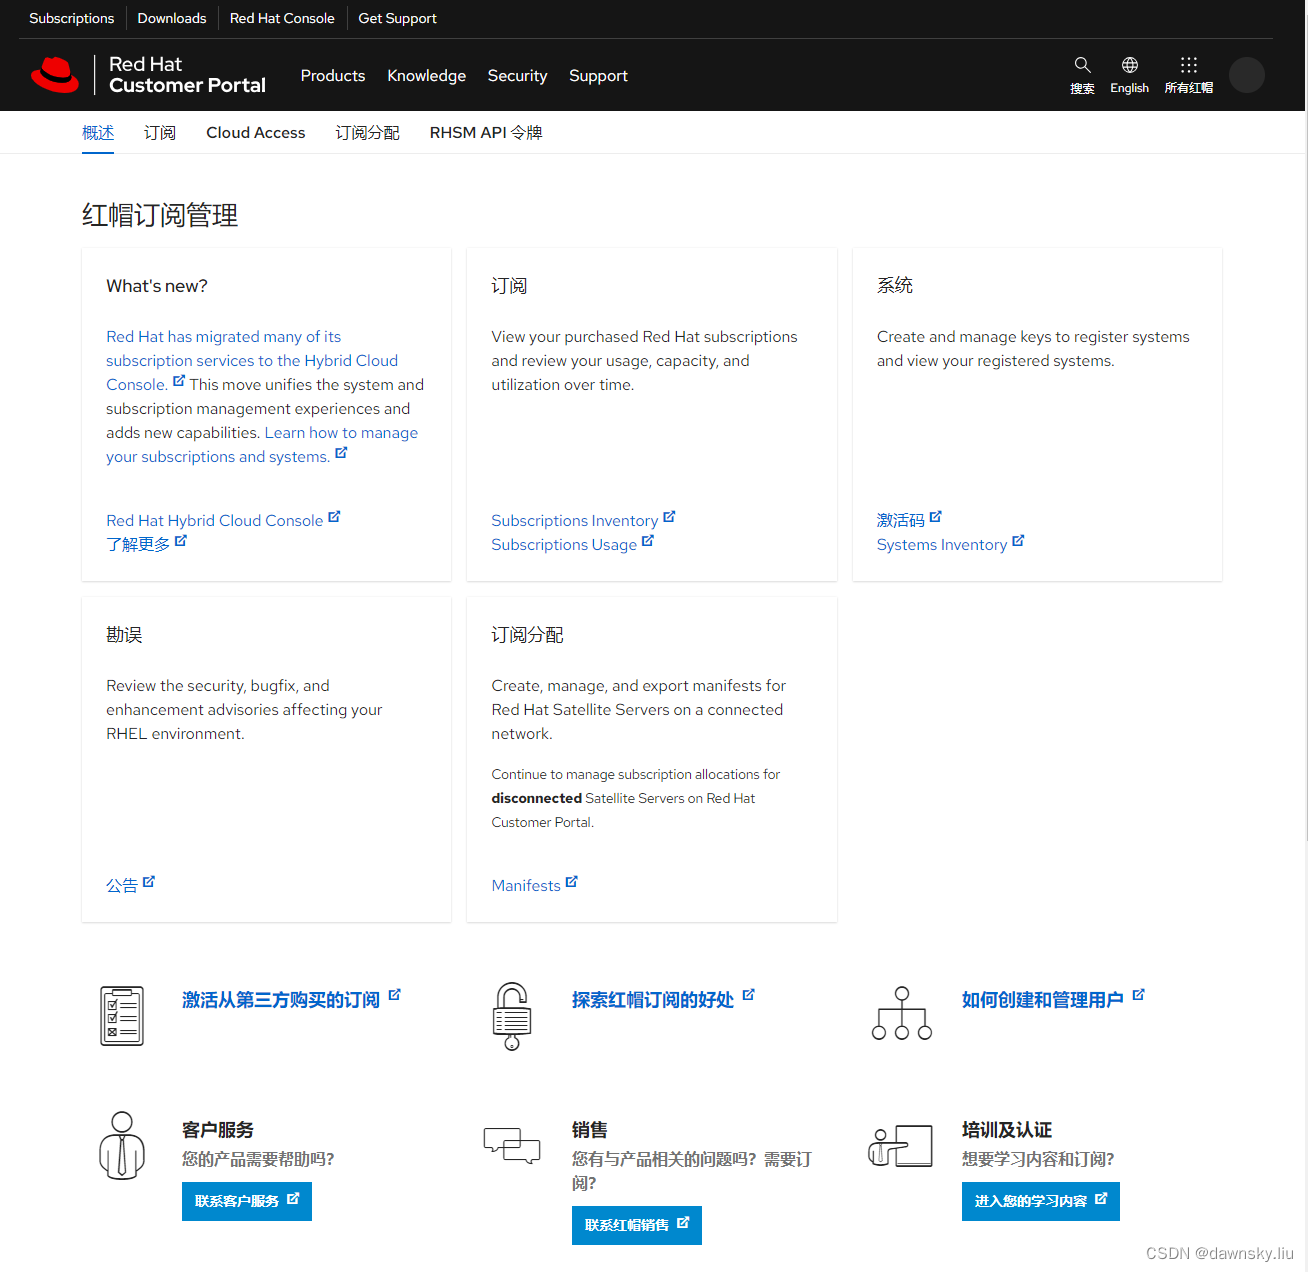Click external link icon after Red Hat Hybrid Cloud Console
Screen dimensions: 1308x1272
pos(334,517)
